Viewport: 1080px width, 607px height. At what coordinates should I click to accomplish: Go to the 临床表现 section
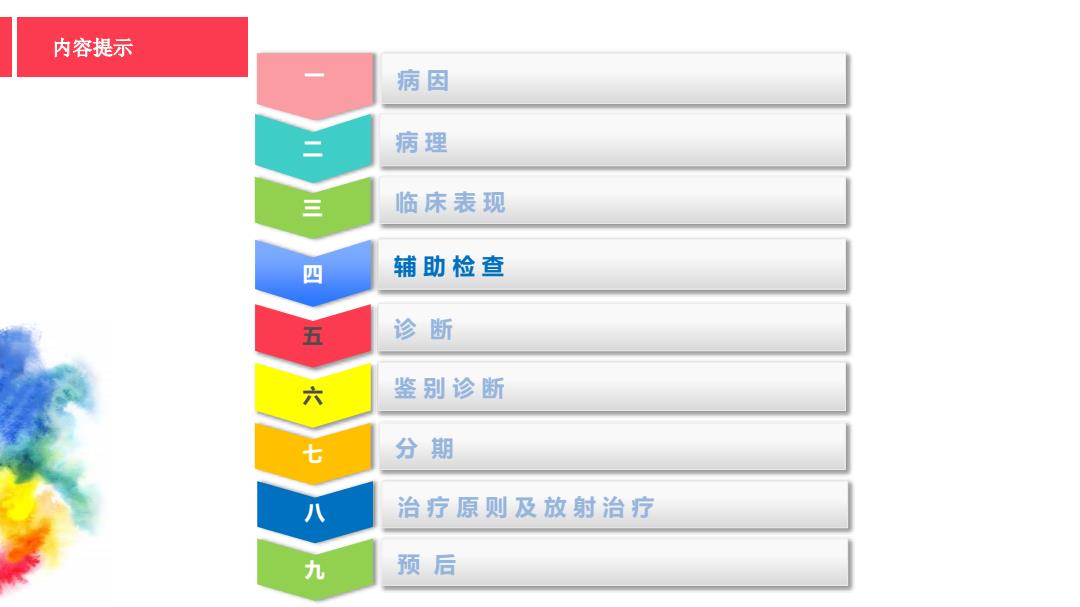tap(613, 201)
